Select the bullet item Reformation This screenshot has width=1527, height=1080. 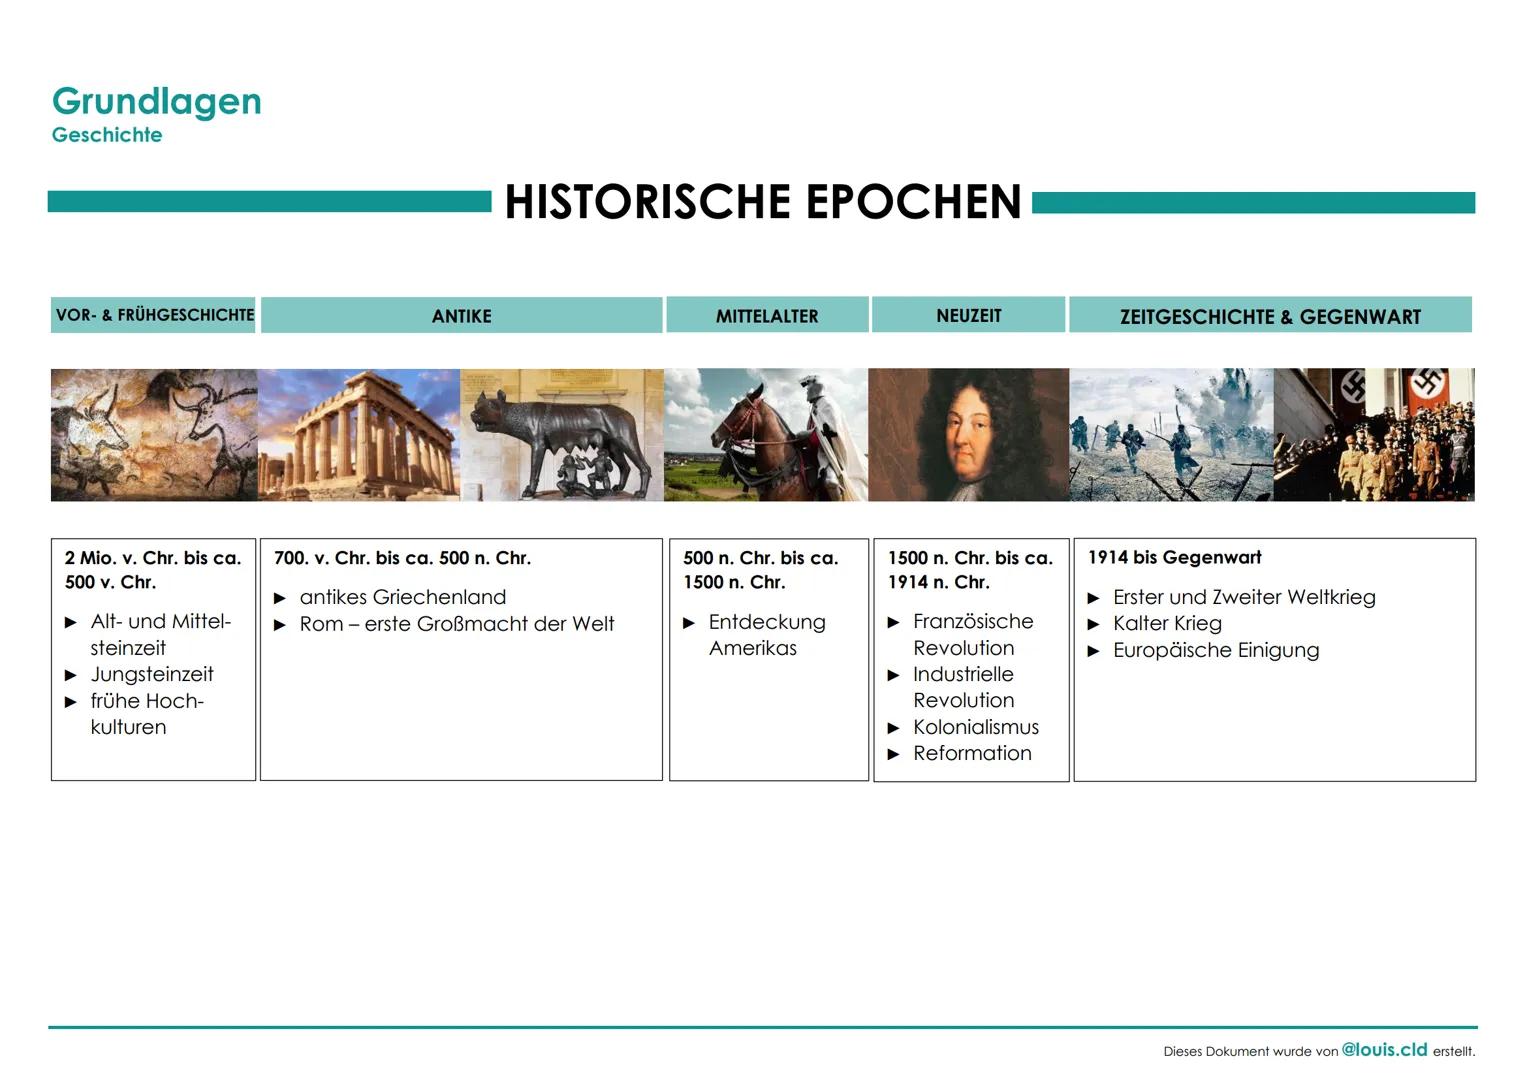click(x=972, y=753)
